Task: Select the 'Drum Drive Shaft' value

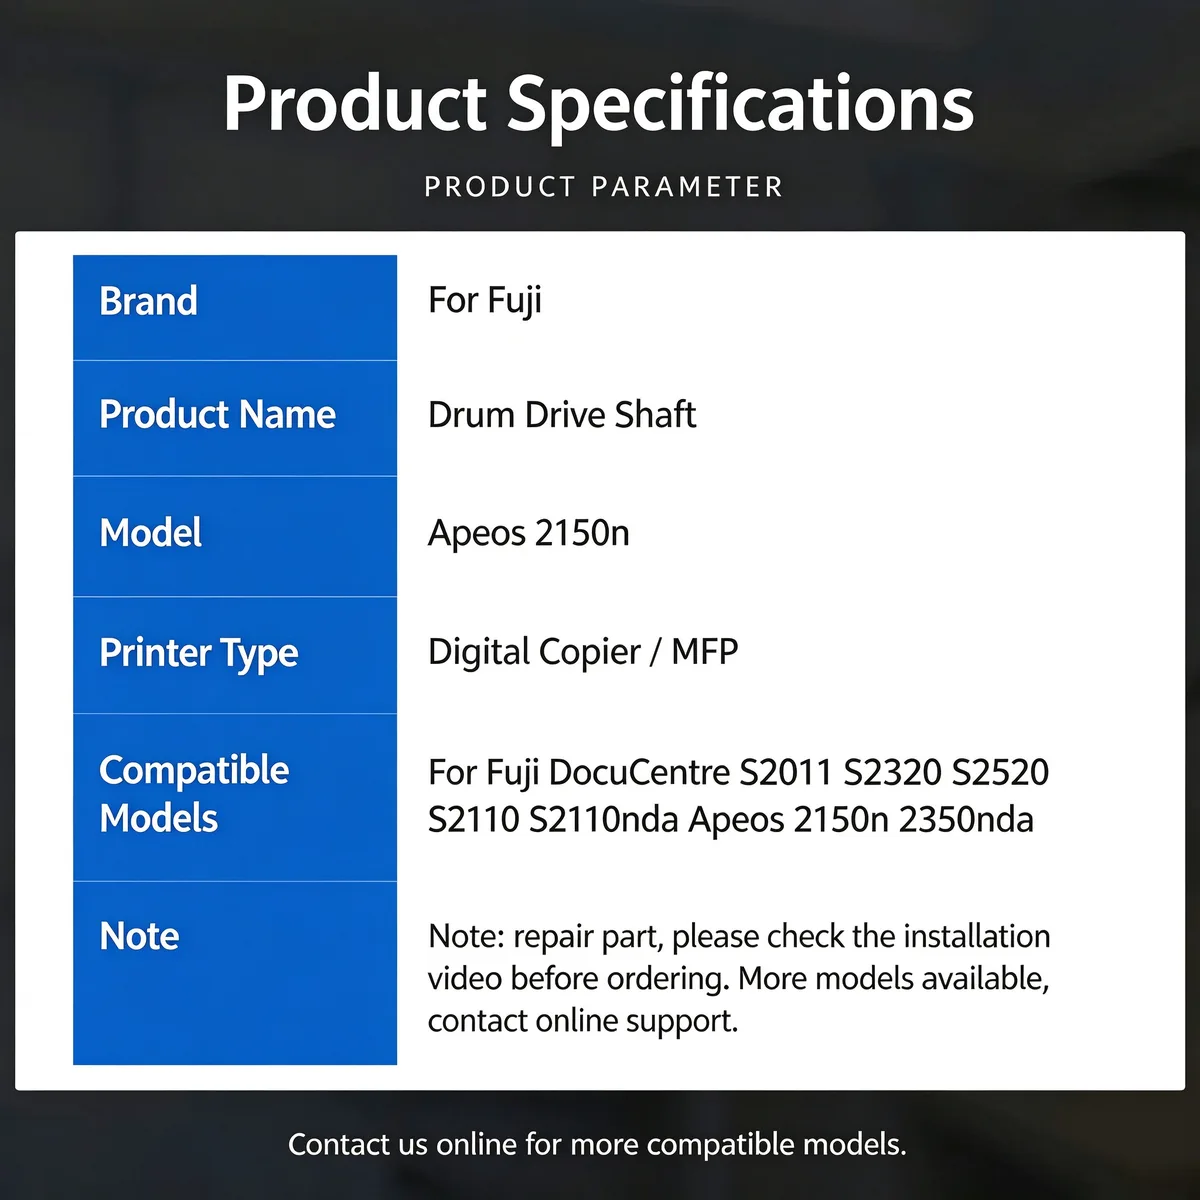Action: [x=562, y=415]
